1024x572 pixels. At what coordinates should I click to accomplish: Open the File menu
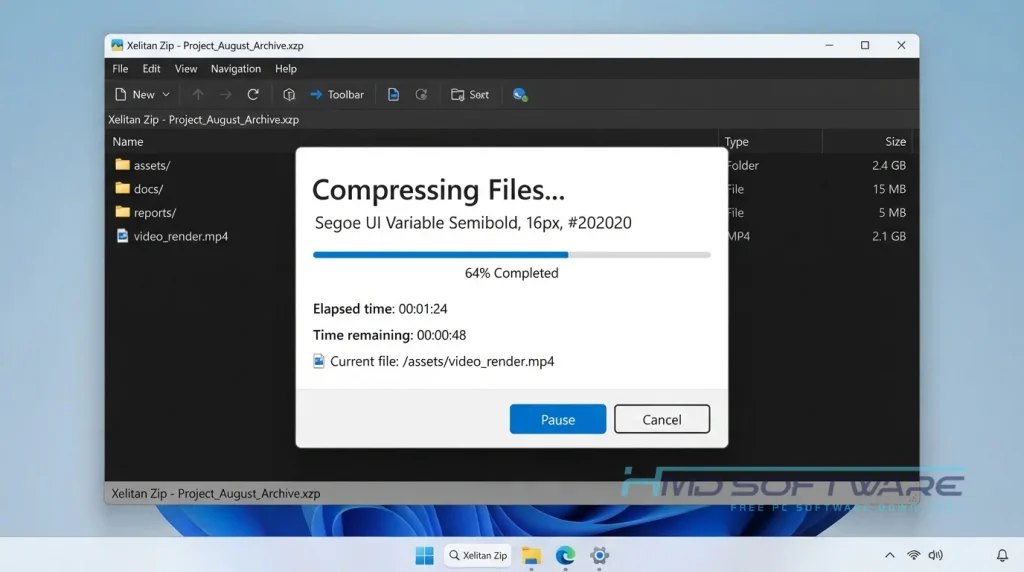(x=120, y=69)
